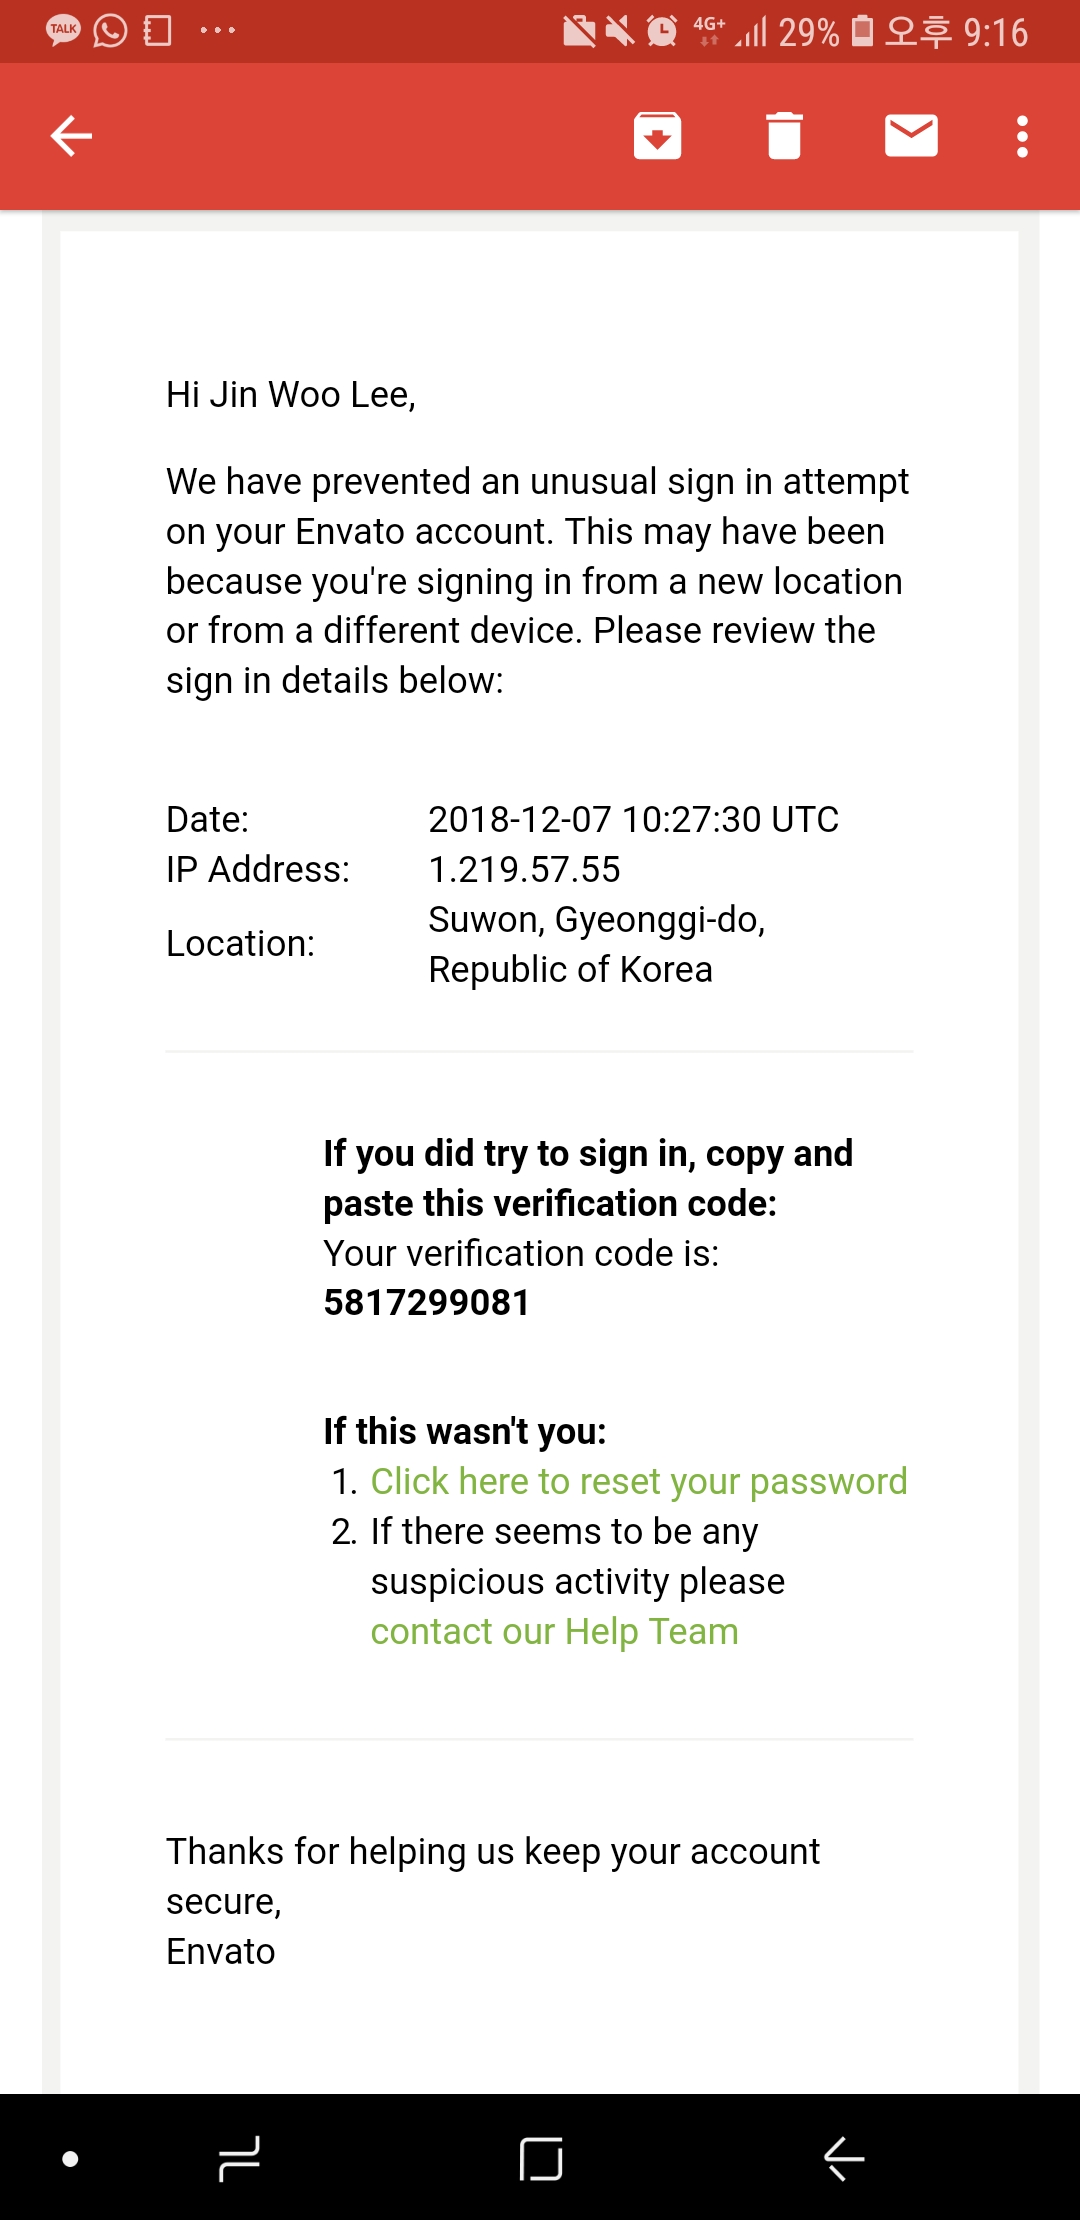Tap the navigation bar dot toggle
The width and height of the screenshot is (1080, 2220).
pos(70,2158)
